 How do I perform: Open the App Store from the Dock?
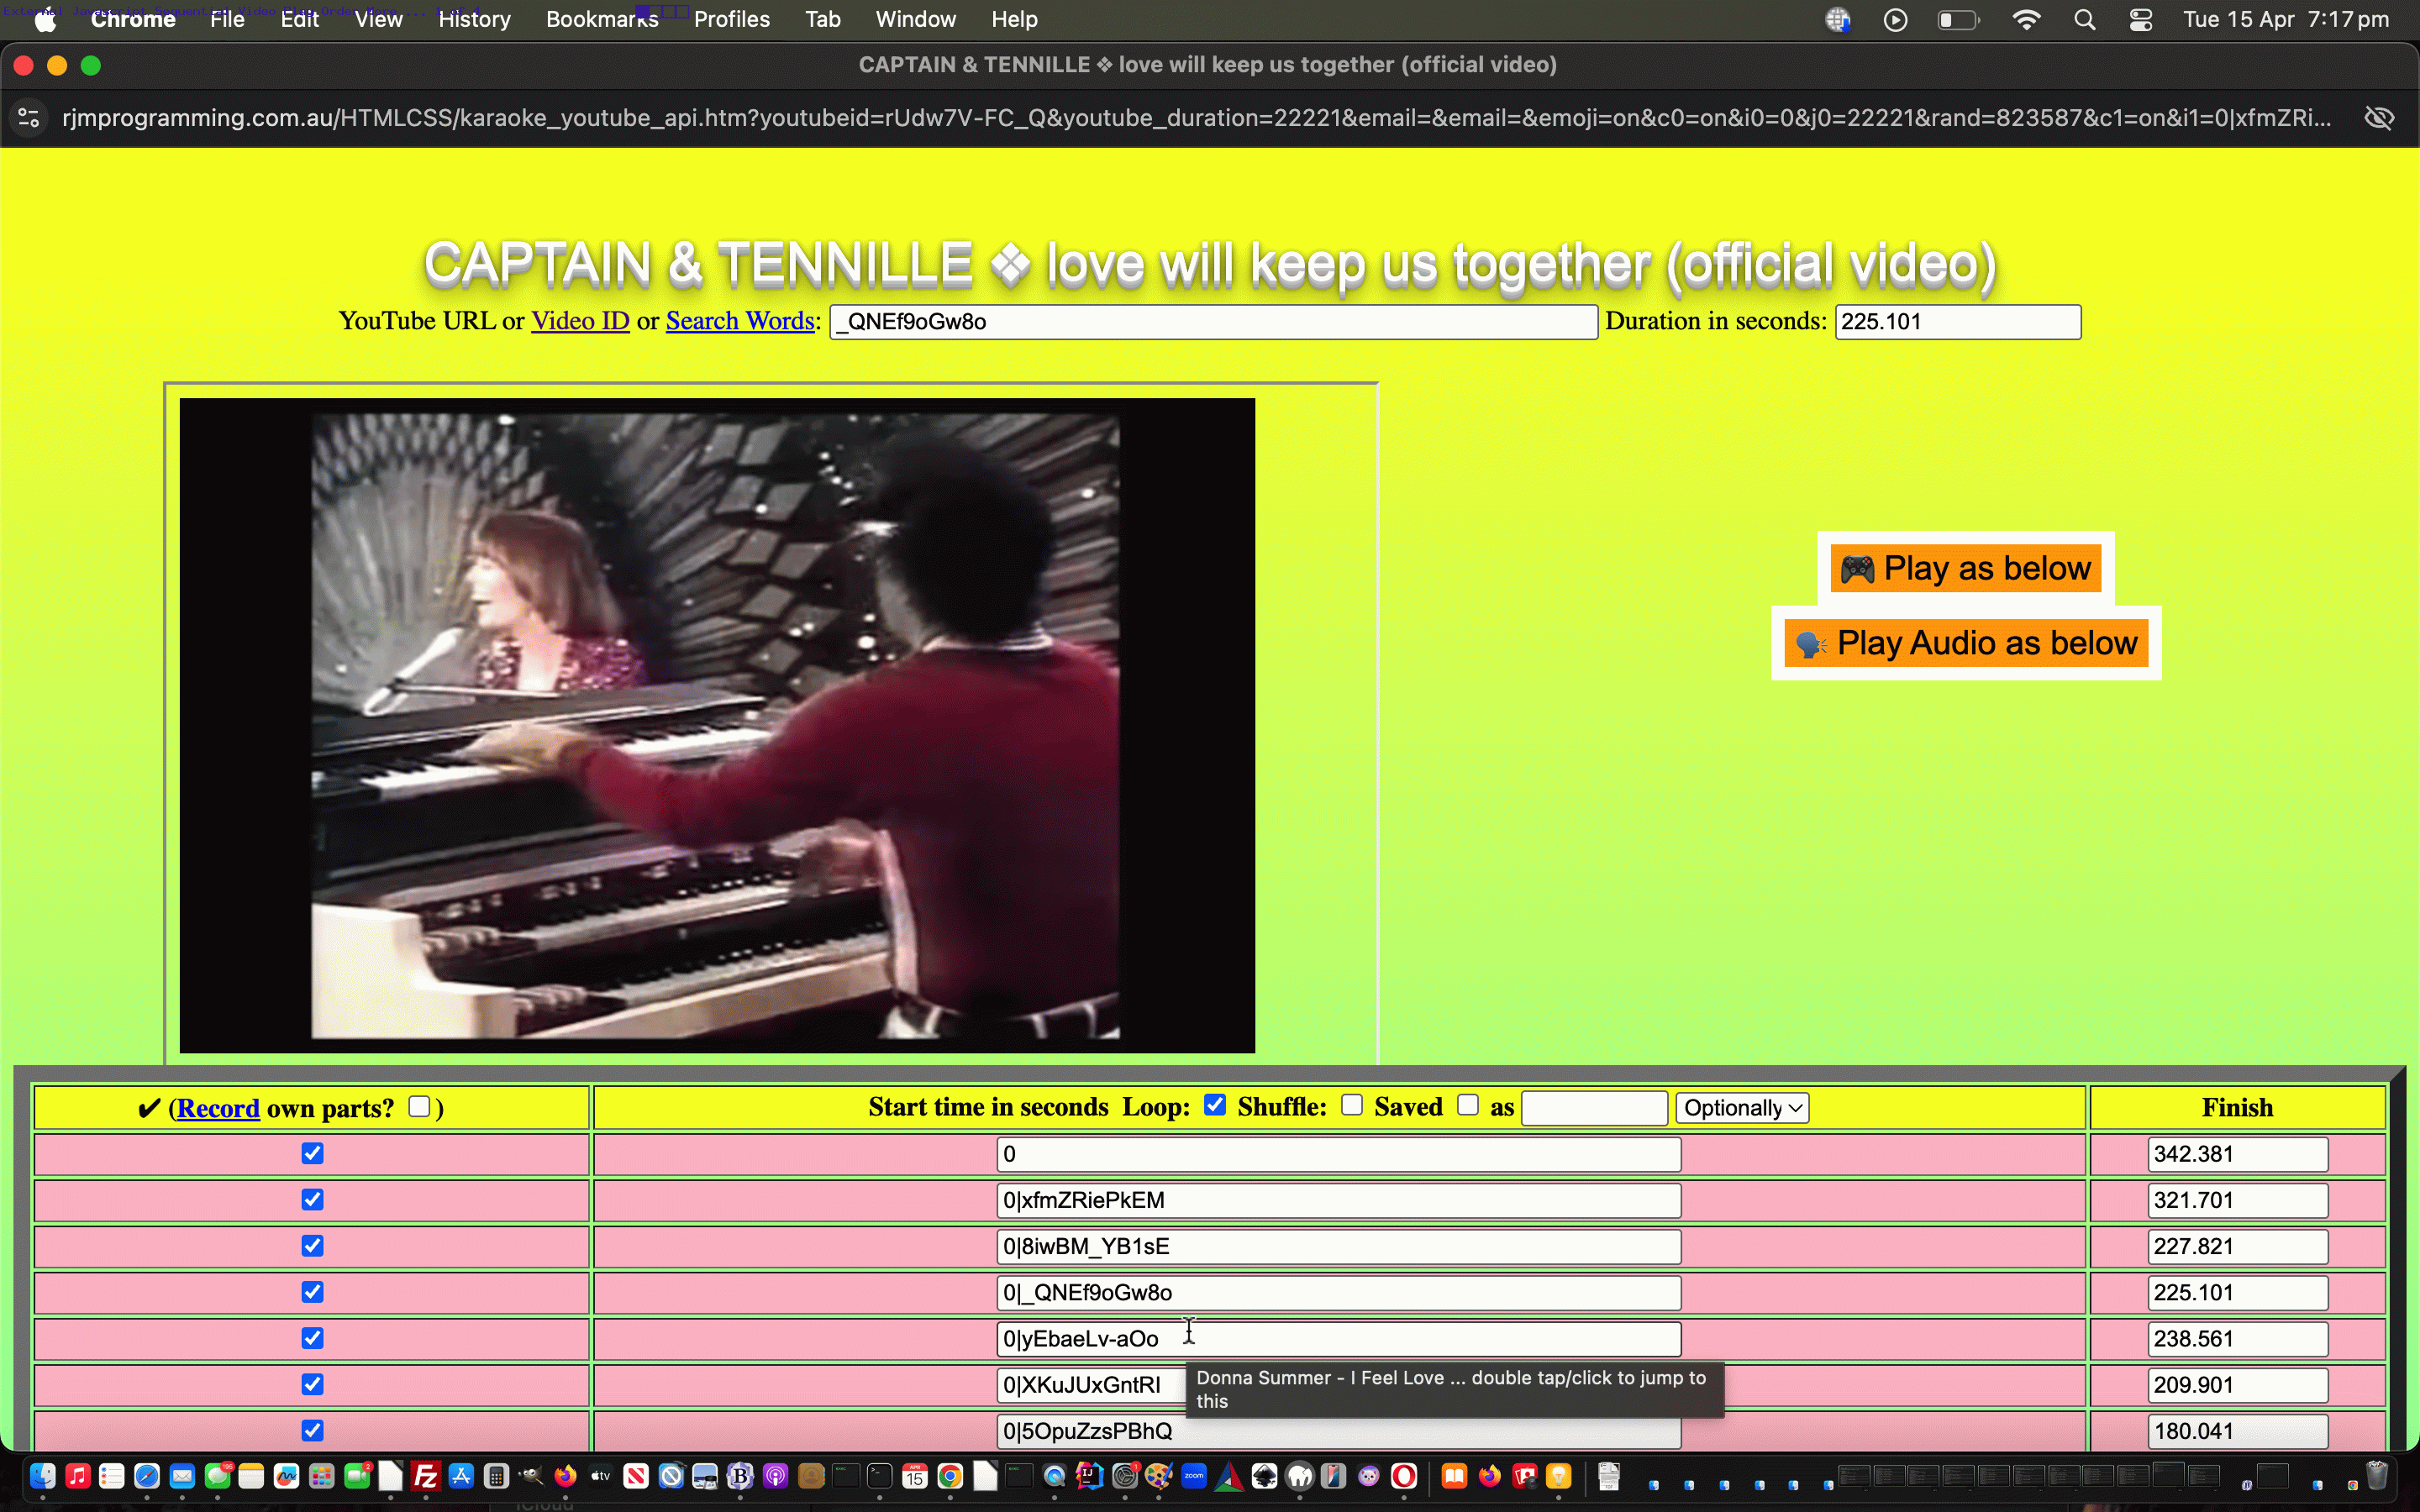pos(461,1476)
